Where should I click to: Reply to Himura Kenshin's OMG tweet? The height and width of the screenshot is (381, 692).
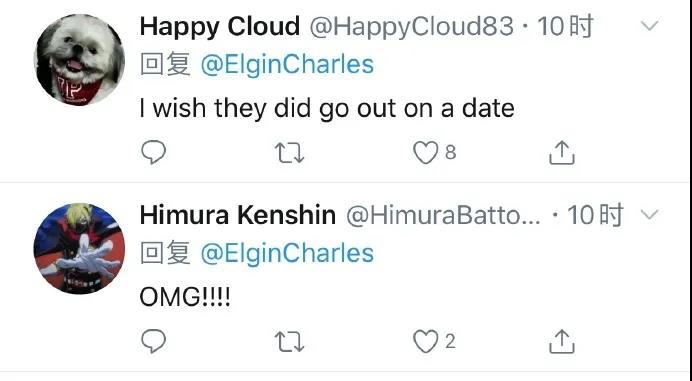[x=153, y=341]
